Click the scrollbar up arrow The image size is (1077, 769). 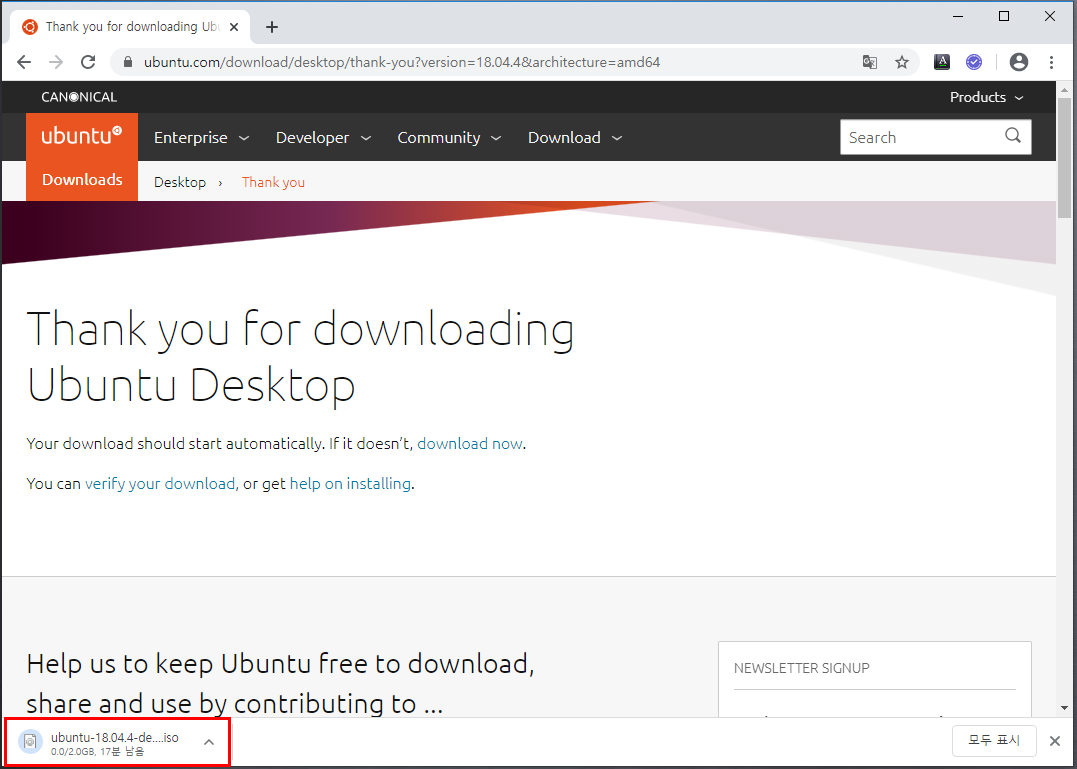1065,89
